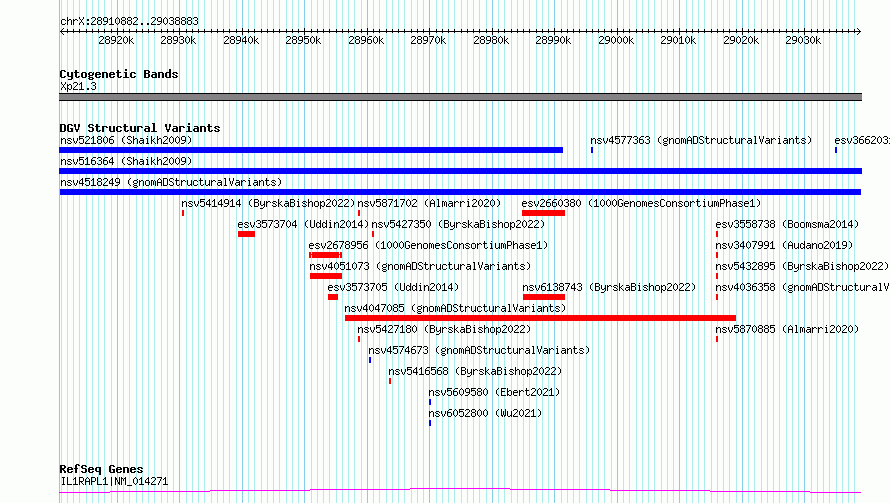Open nsv6052800 (Wu2021) label

click(485, 413)
